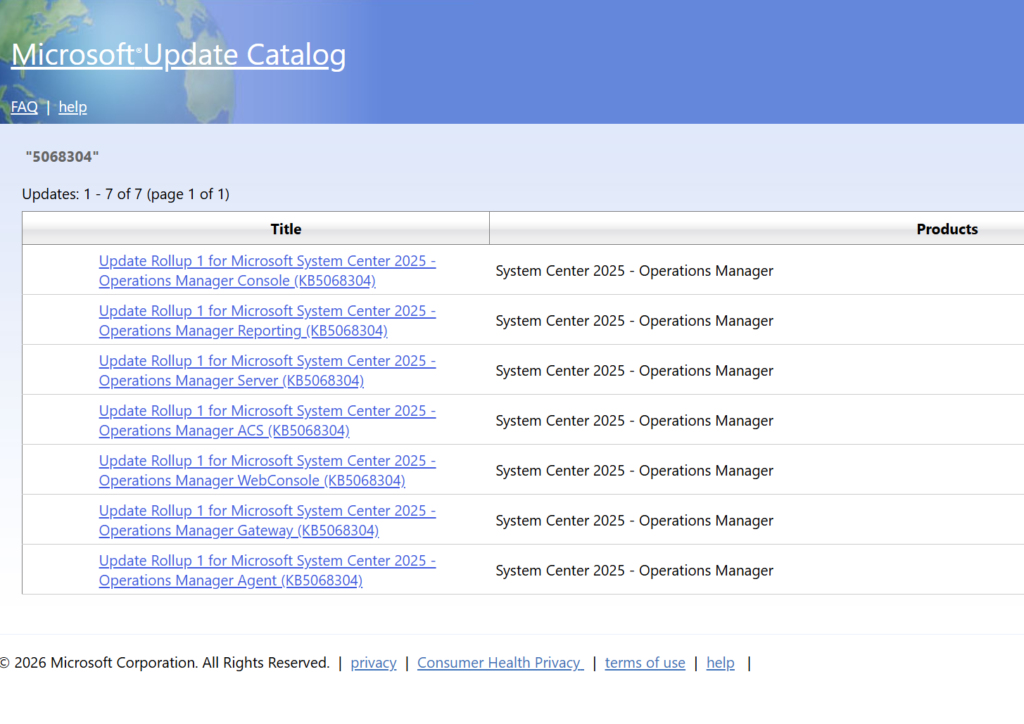Screen dimensions: 1024x724
Task: Click the Products cell in the ACS row
Action: pyautogui.click(x=634, y=420)
